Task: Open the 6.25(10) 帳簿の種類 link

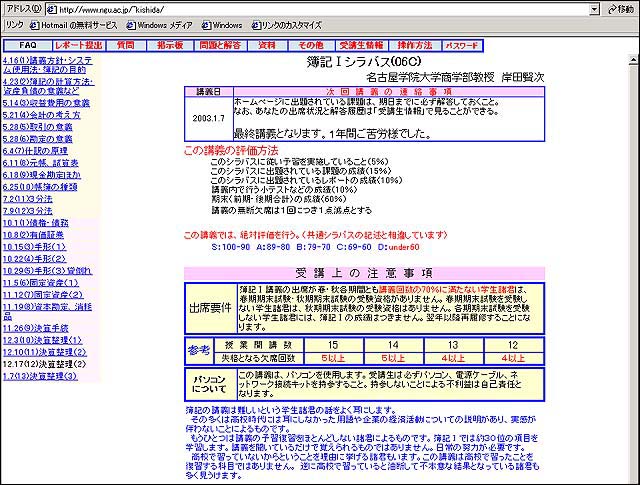Action: [40, 187]
